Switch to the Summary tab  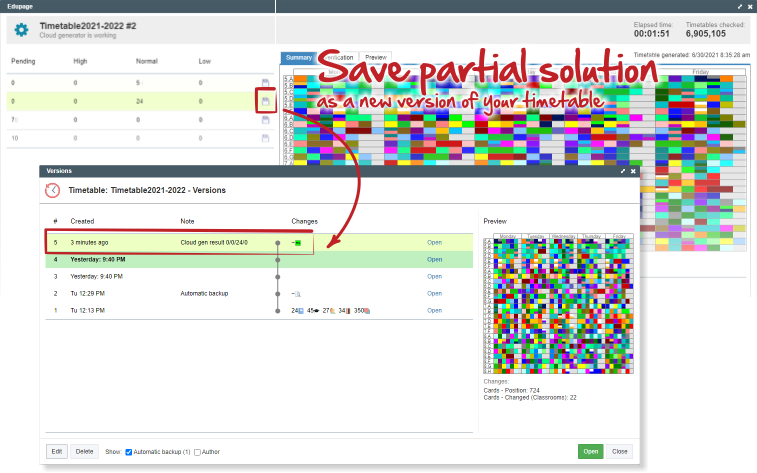point(299,58)
